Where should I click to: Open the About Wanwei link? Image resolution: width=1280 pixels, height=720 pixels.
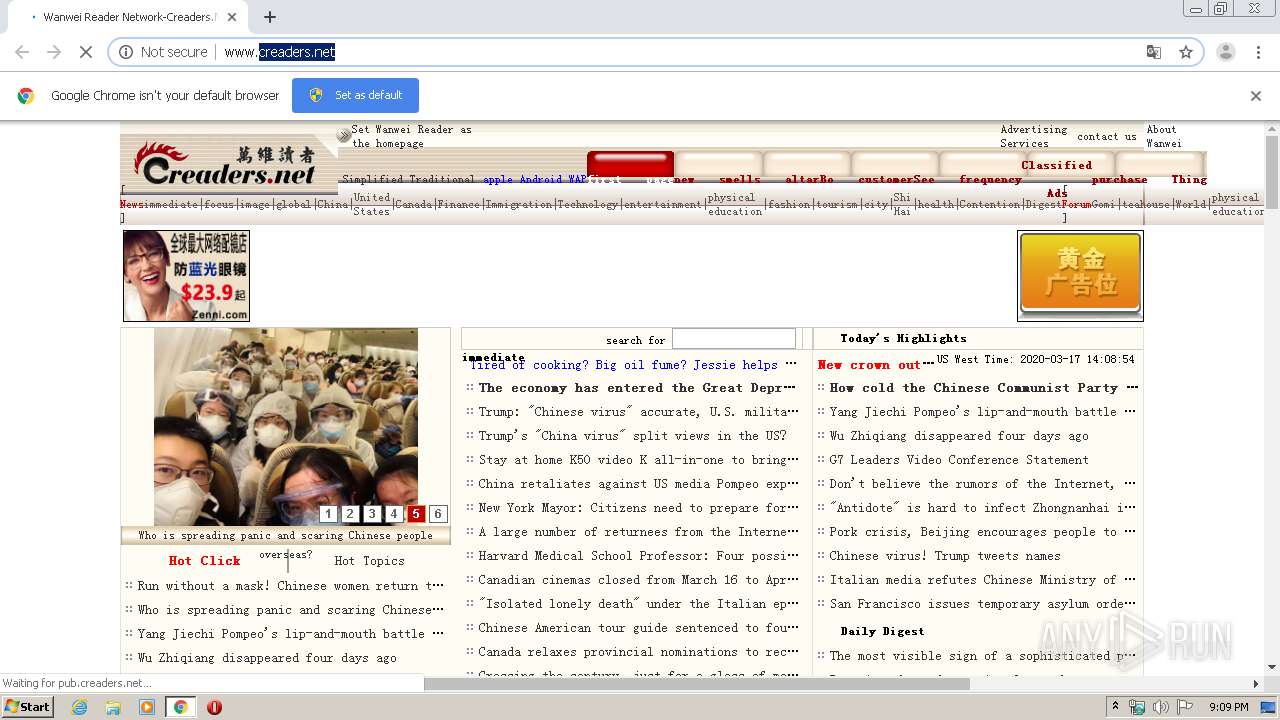point(1163,136)
